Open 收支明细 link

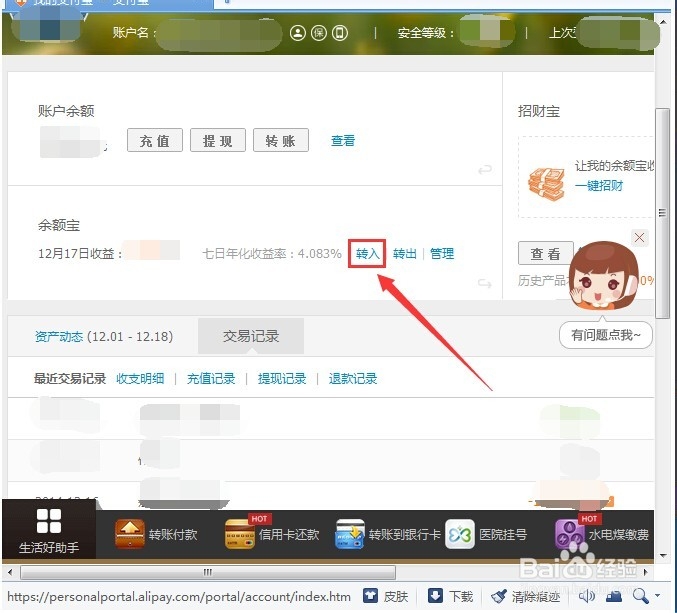pyautogui.click(x=140, y=379)
